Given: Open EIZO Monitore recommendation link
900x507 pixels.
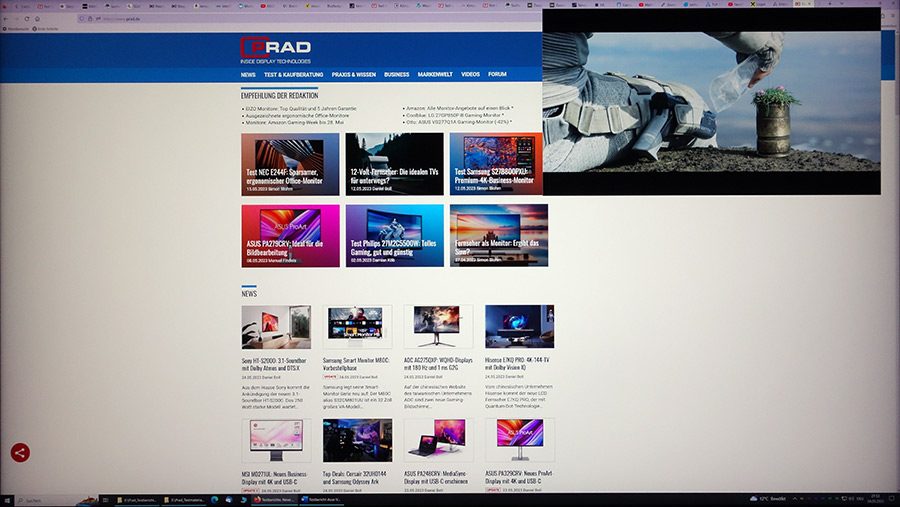Looking at the screenshot, I should [301, 109].
